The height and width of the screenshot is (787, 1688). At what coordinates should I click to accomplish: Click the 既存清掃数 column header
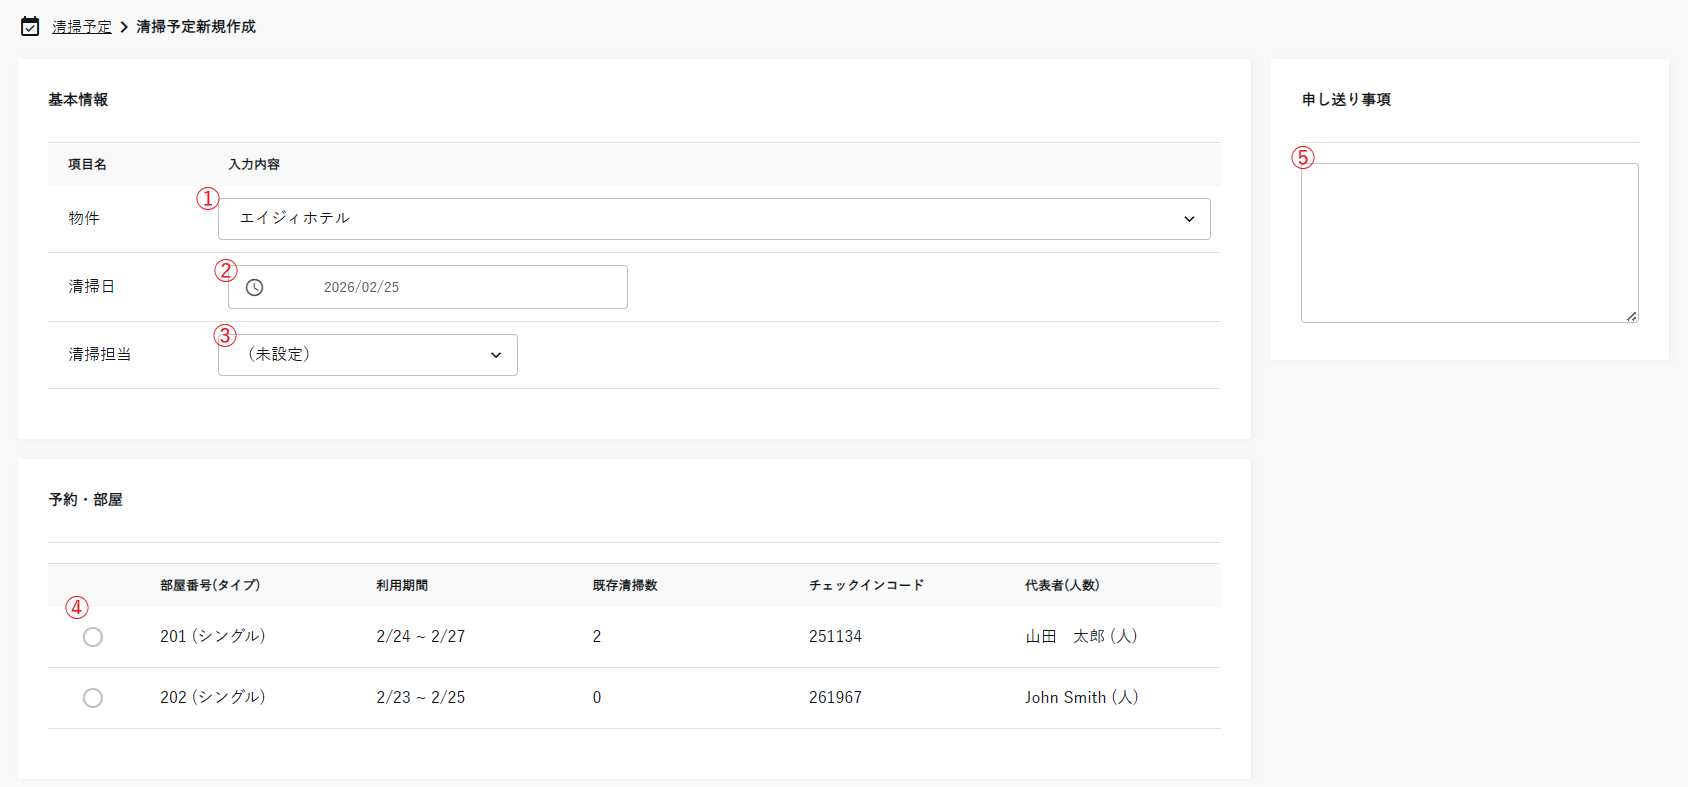coord(625,586)
